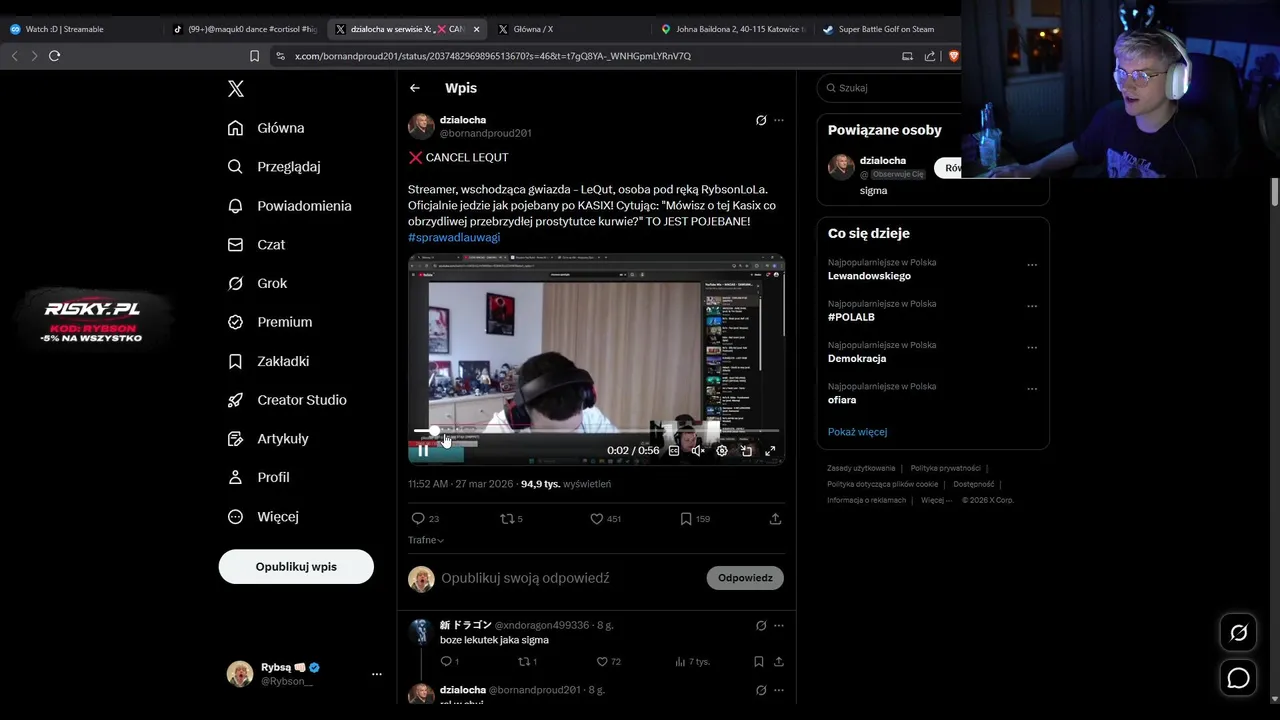Share the main post
Viewport: 1280px width, 720px height.
(x=775, y=519)
